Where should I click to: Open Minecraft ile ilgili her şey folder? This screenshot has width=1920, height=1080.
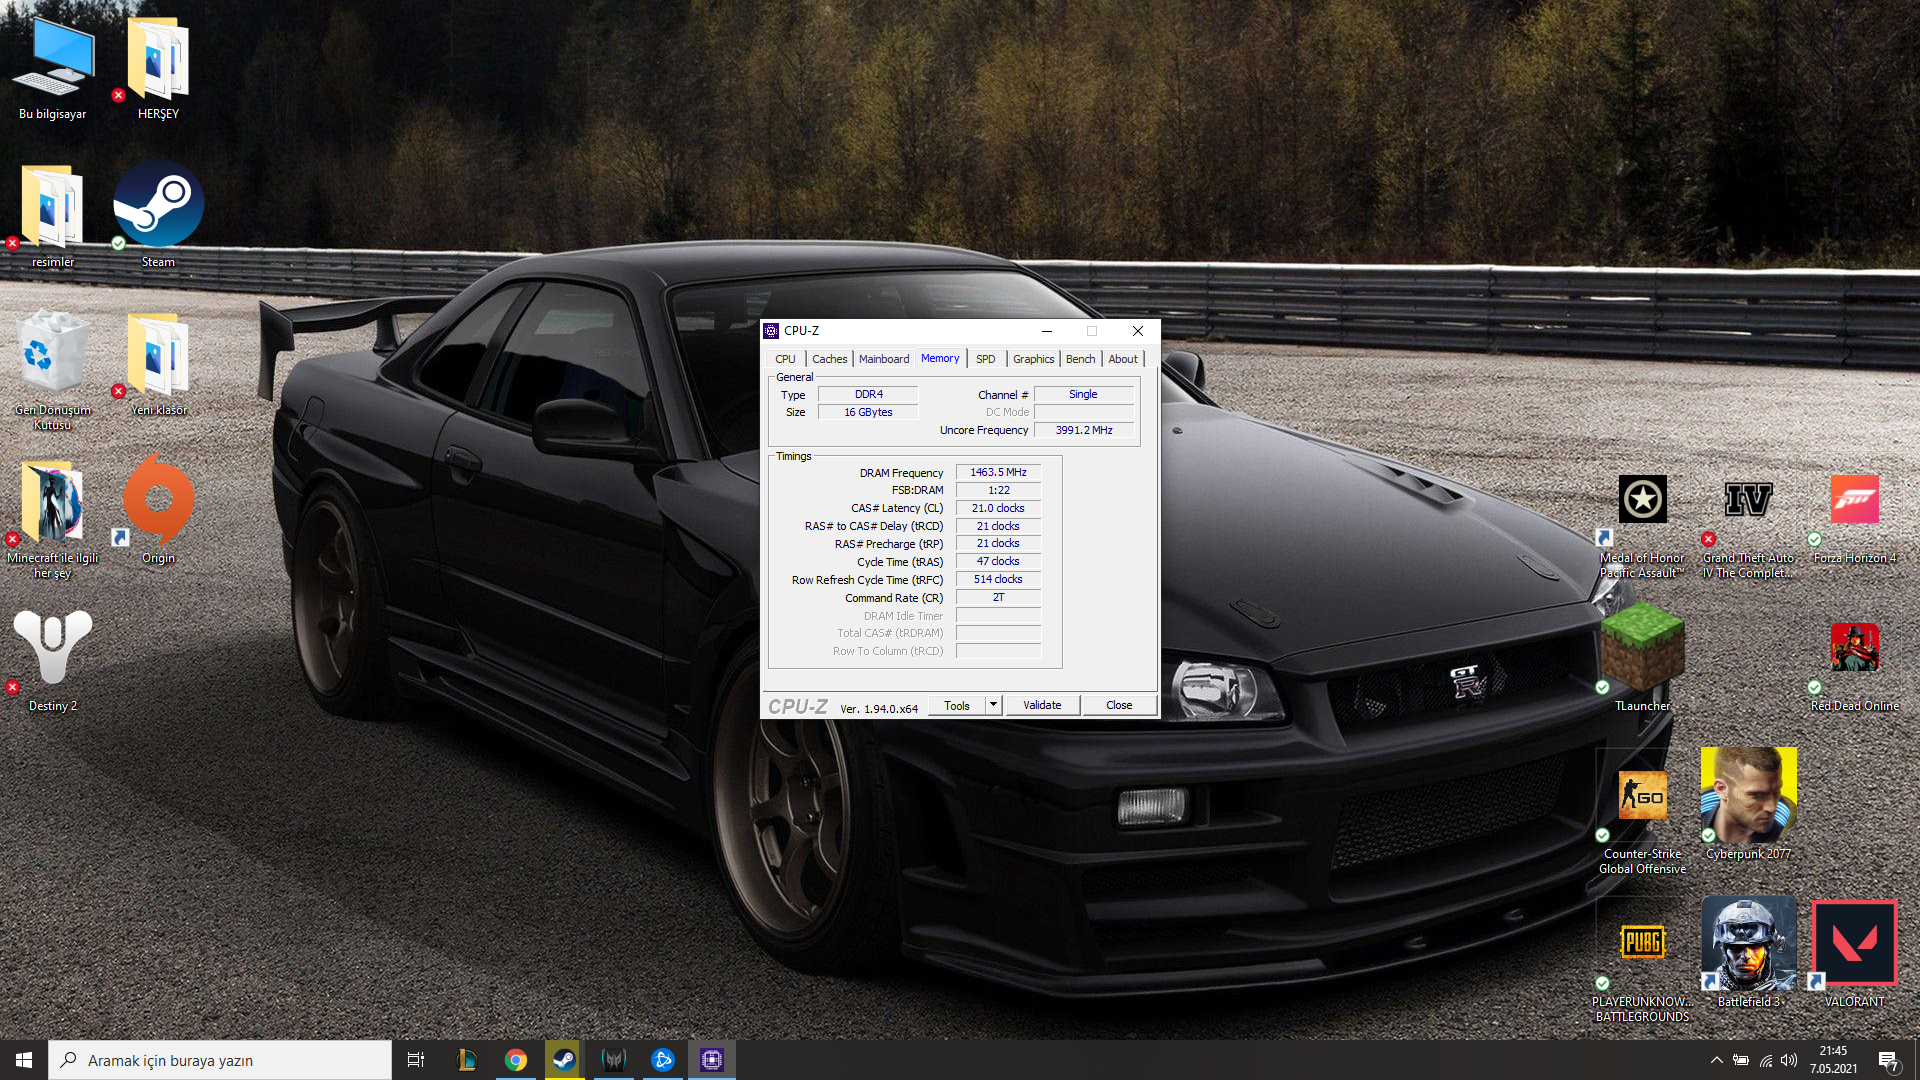point(53,518)
